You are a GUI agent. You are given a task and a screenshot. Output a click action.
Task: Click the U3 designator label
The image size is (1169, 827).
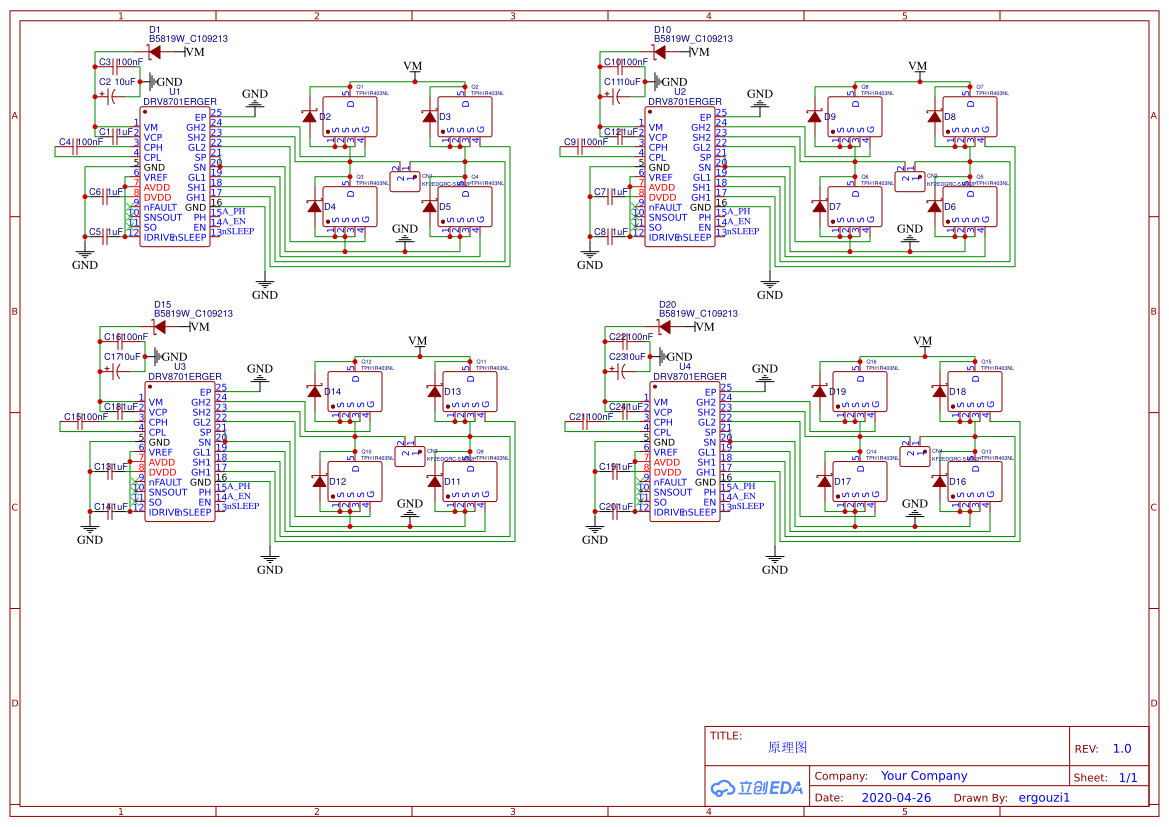tap(180, 367)
